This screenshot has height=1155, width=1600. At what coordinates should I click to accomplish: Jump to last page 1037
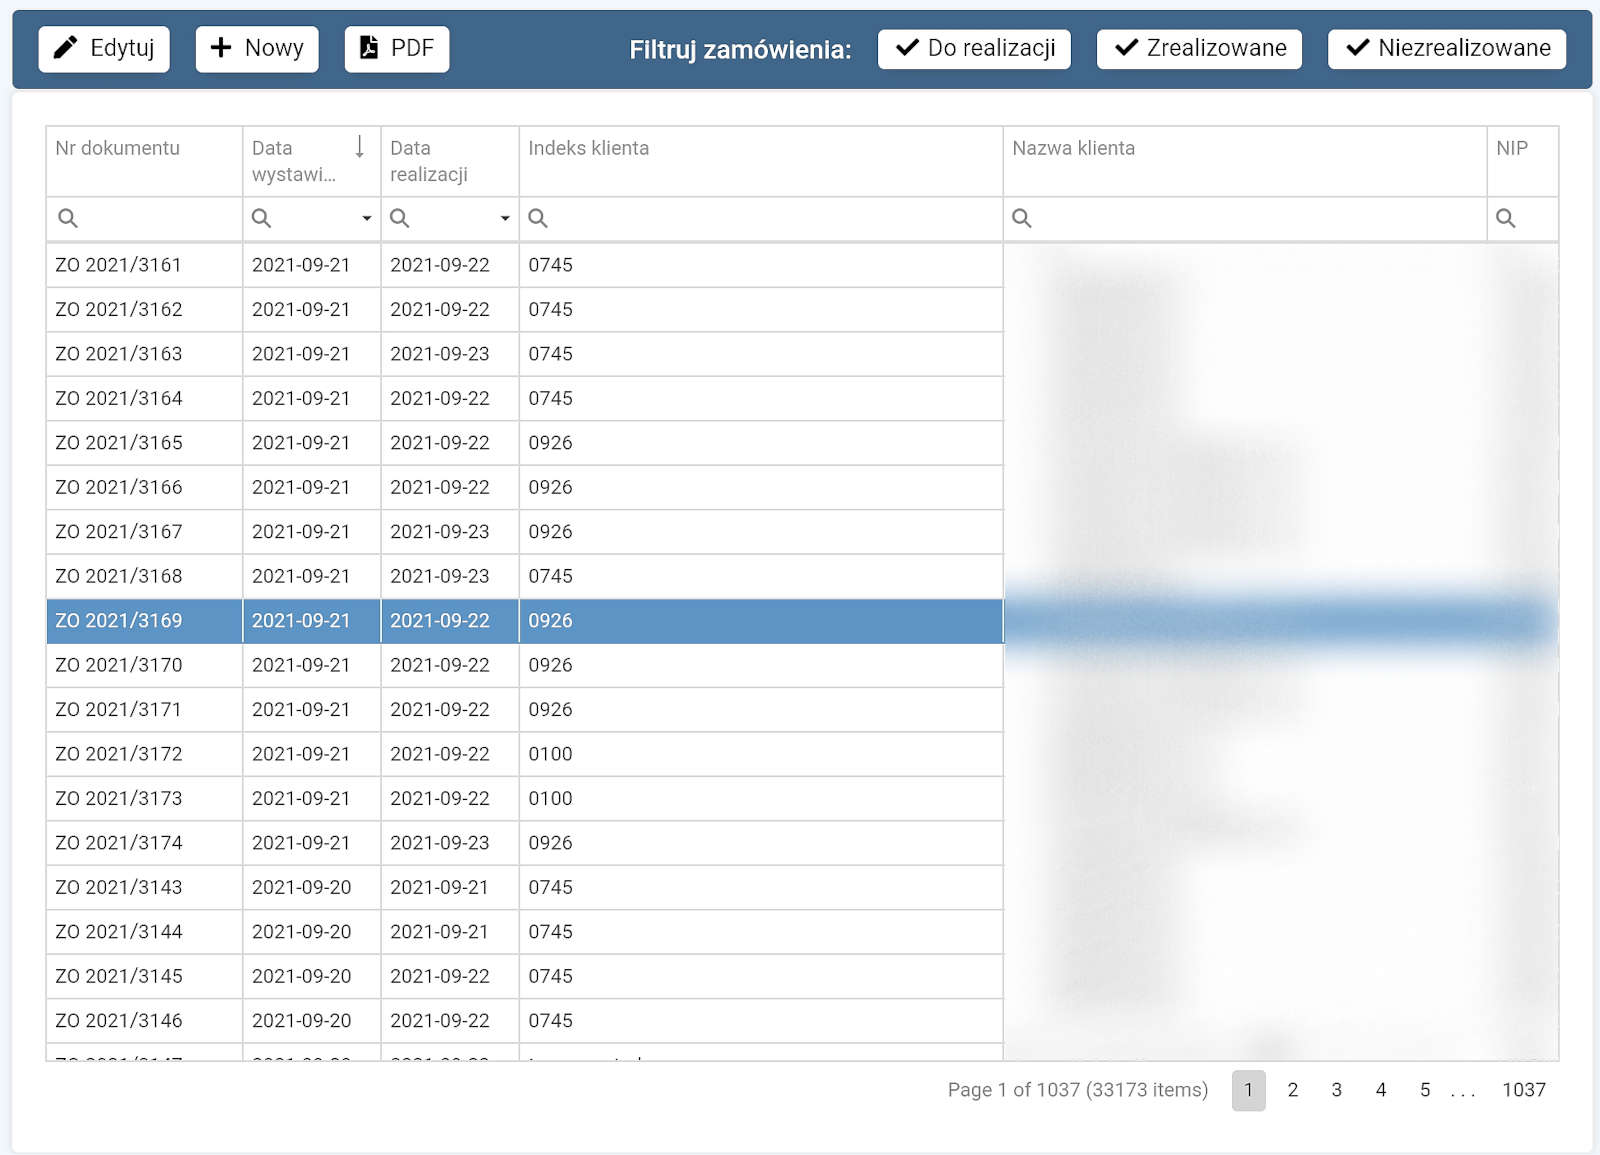[x=1523, y=1090]
